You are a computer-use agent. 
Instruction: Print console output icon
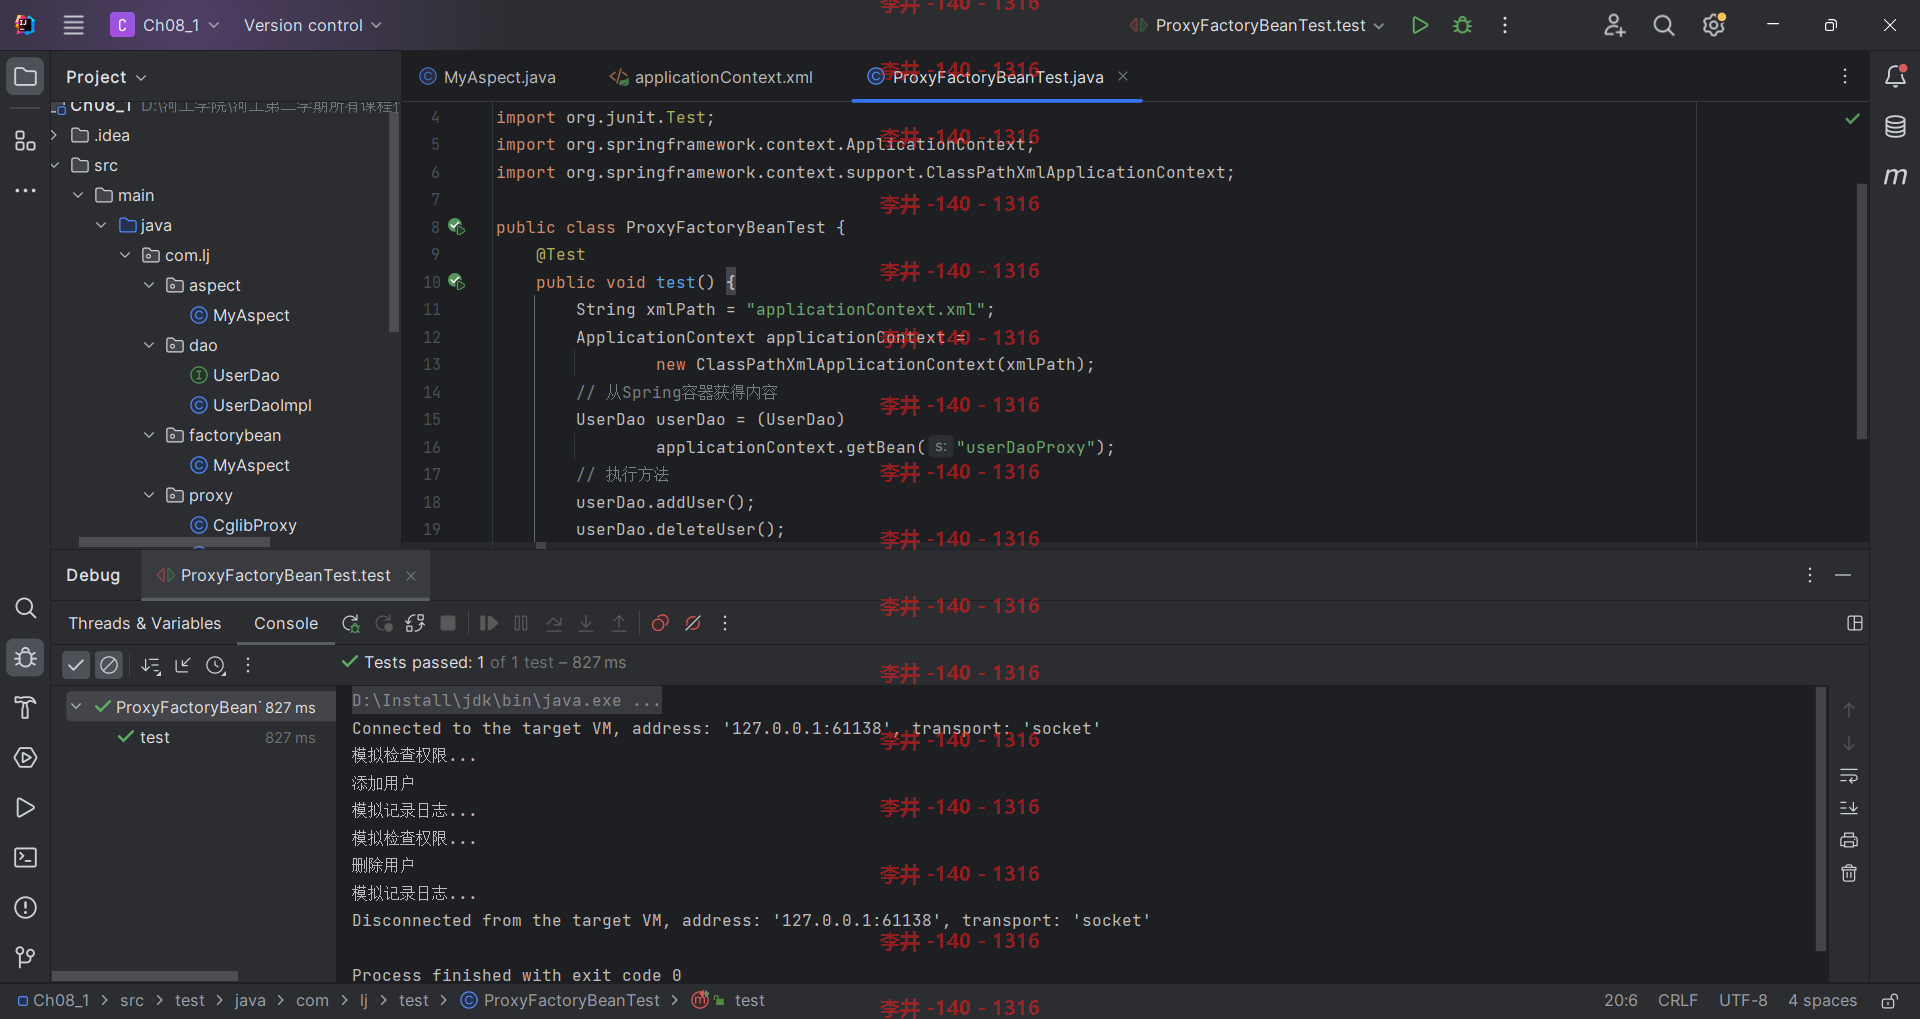(1849, 840)
